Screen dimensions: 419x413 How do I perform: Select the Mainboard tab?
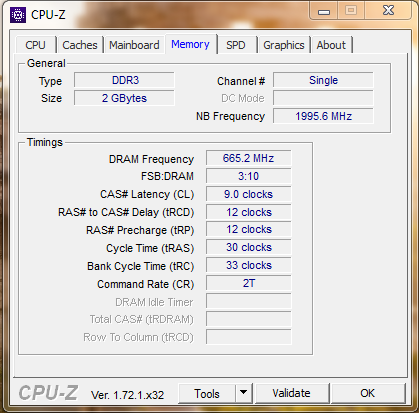tap(134, 45)
